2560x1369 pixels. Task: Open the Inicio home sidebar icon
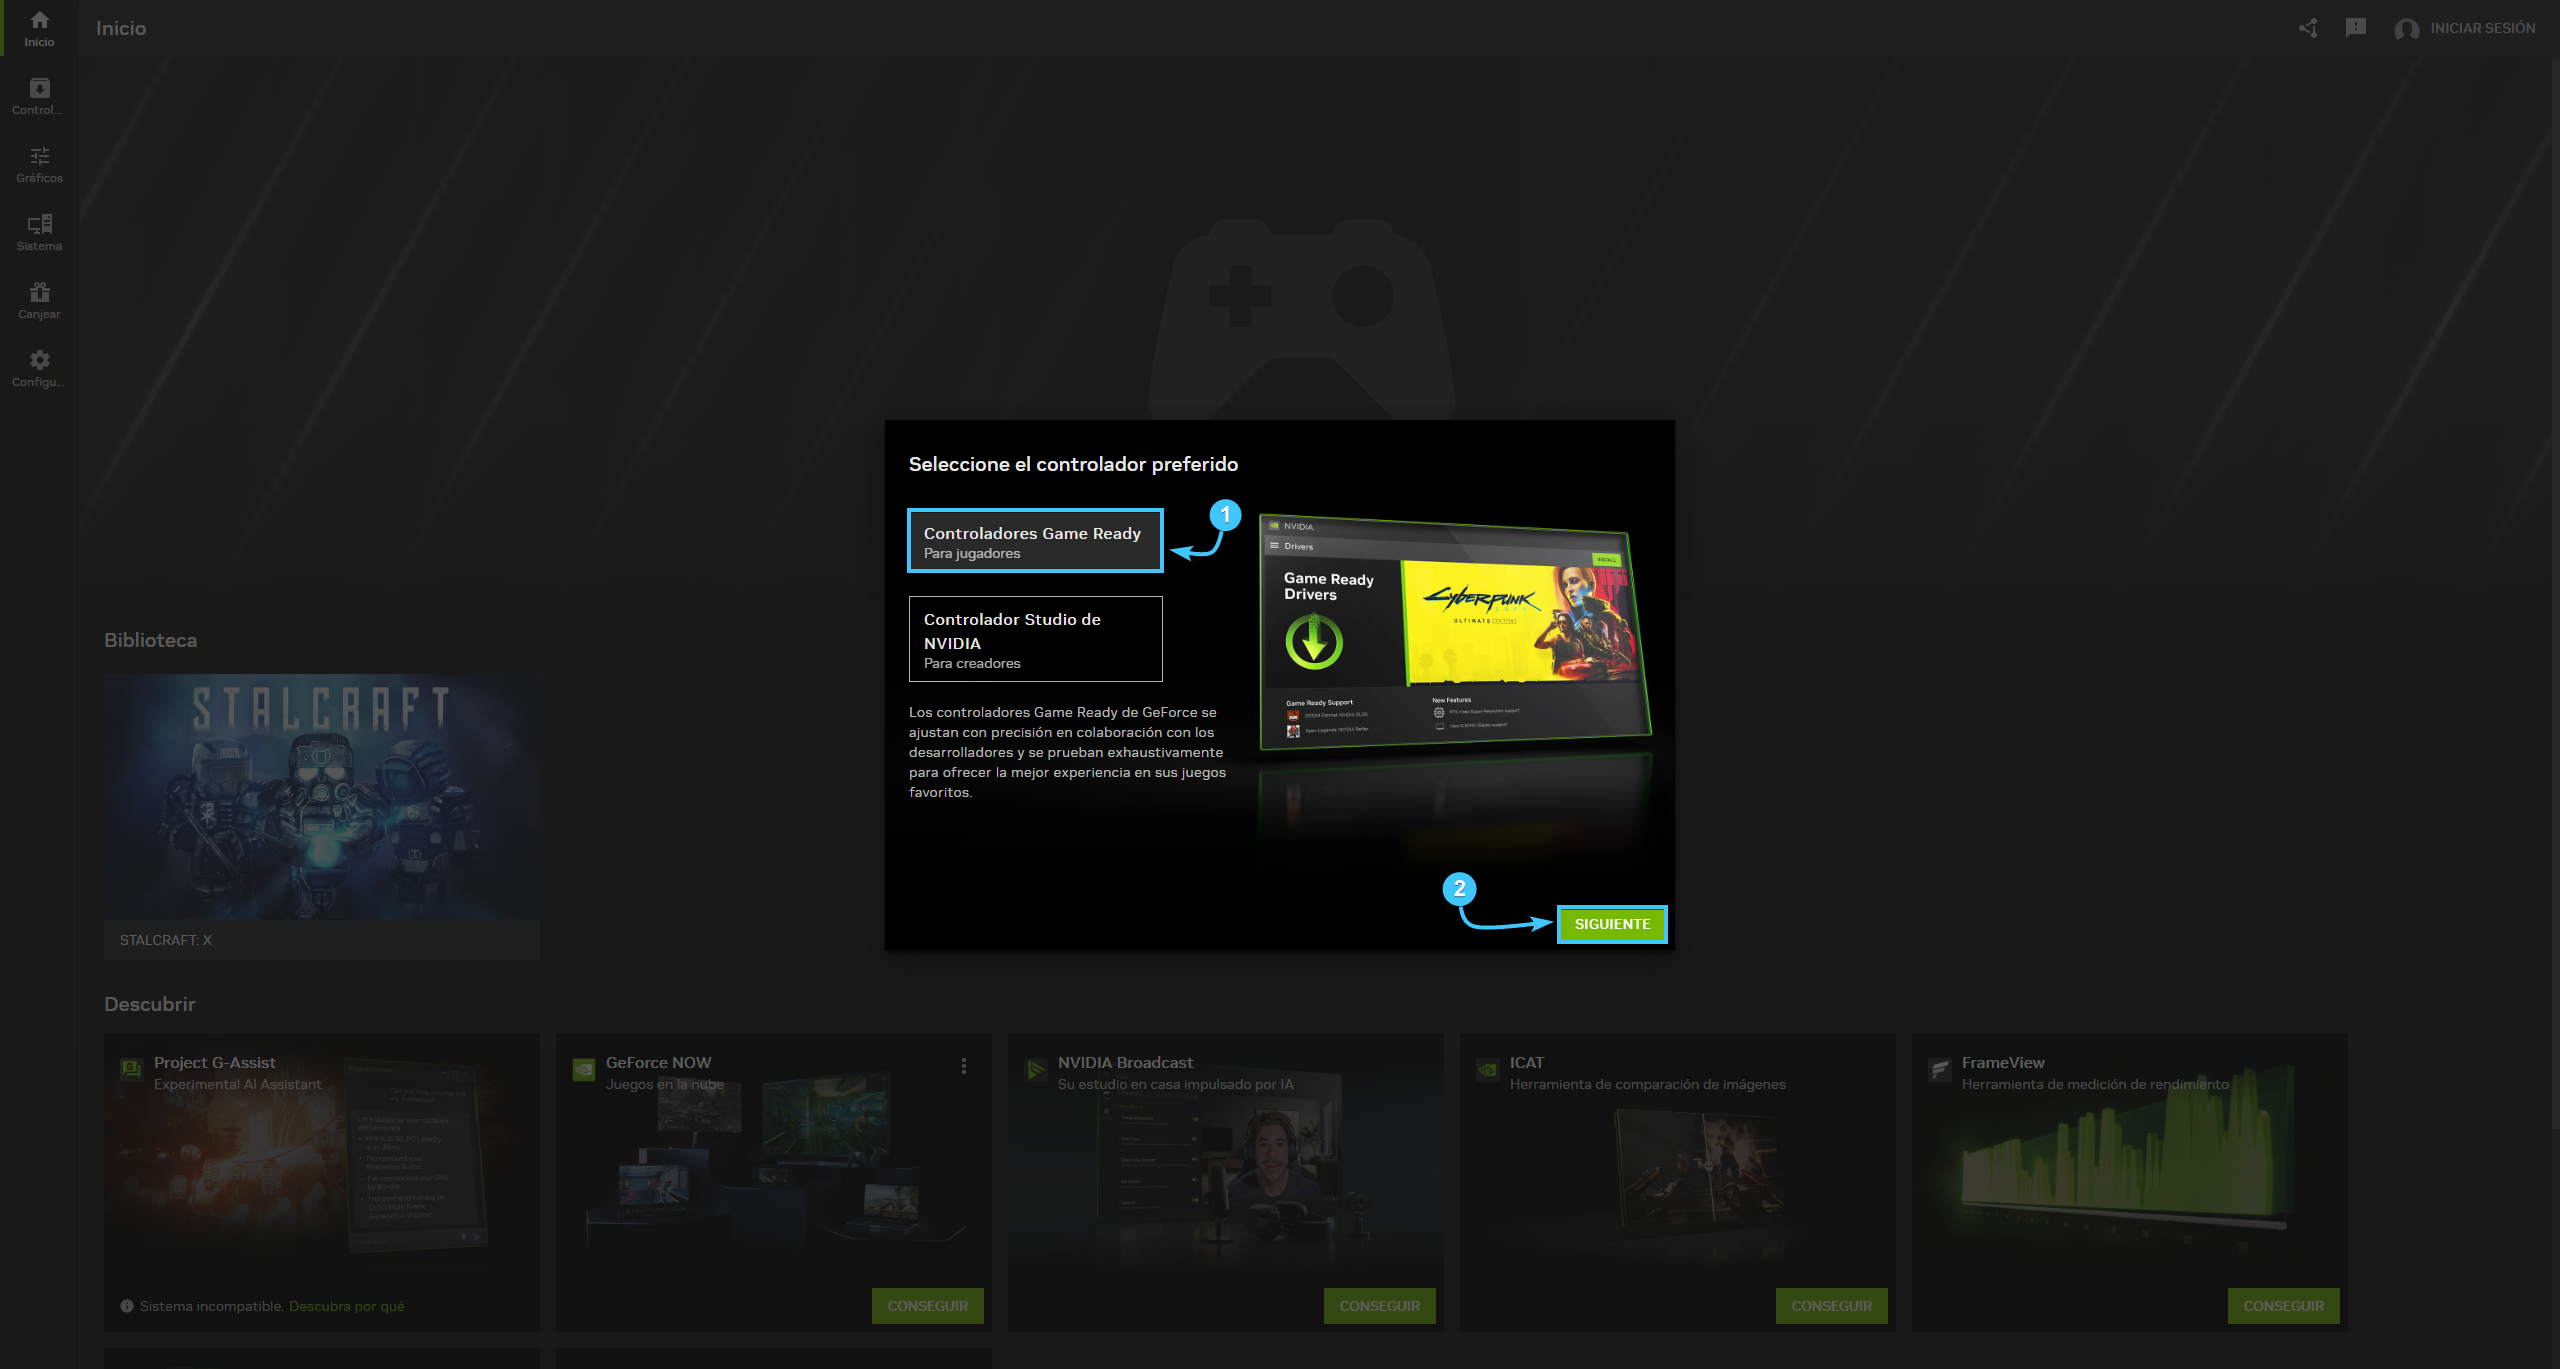[x=39, y=28]
